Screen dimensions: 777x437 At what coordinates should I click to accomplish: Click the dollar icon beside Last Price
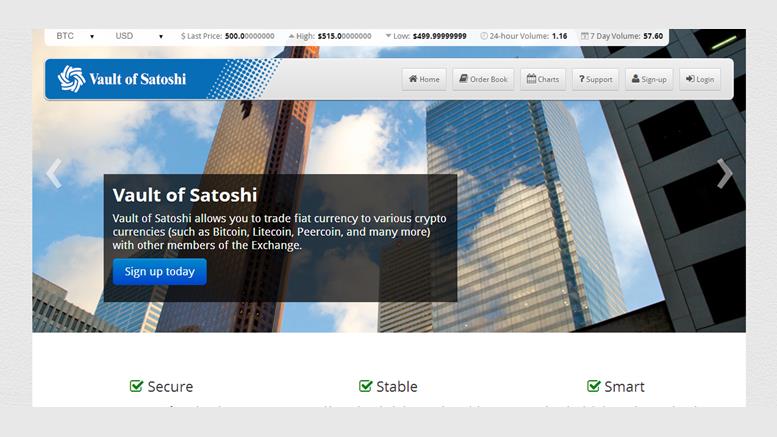pyautogui.click(x=183, y=36)
